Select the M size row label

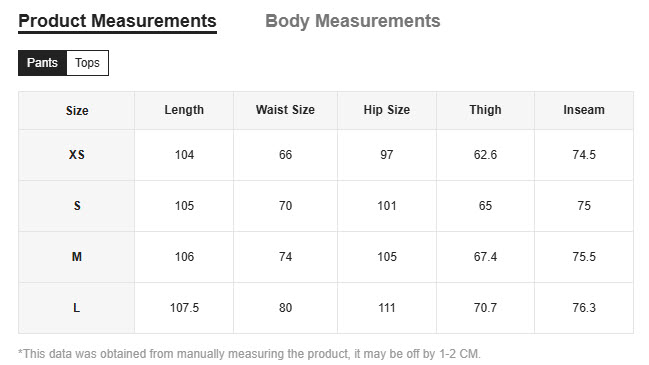click(x=77, y=257)
